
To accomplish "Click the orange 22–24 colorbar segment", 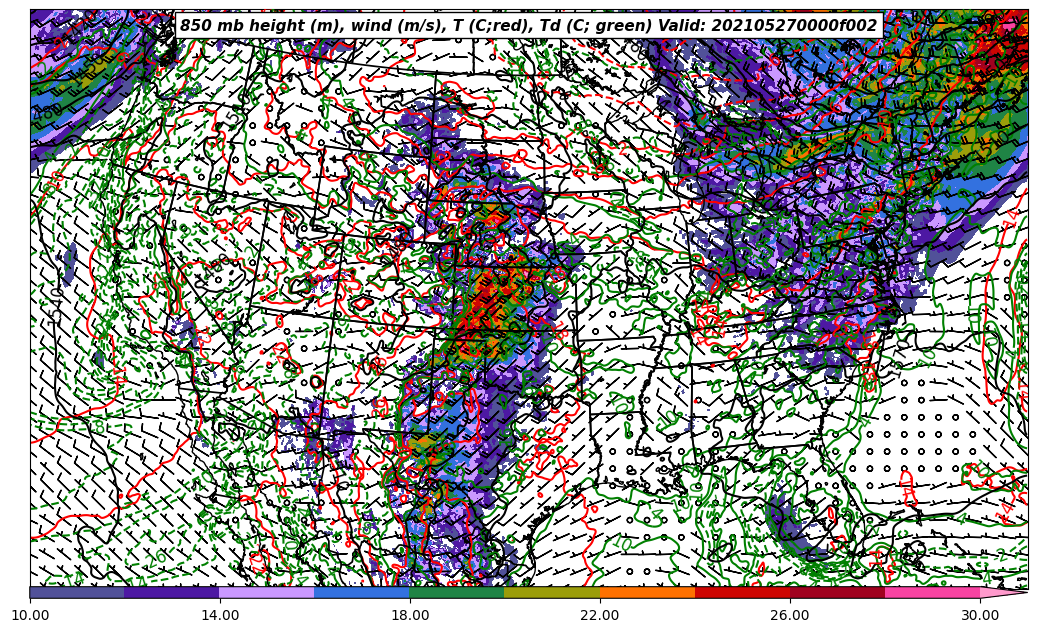I will (x=647, y=592).
